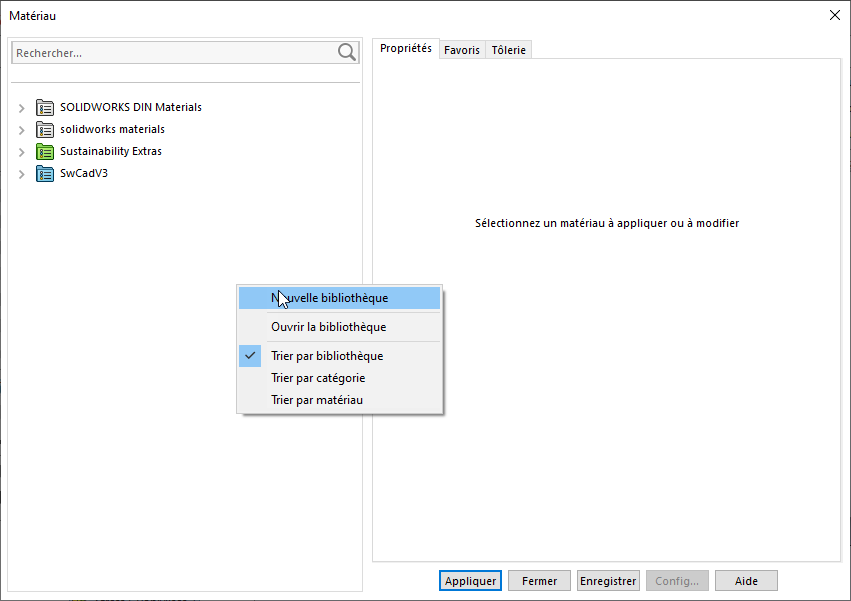Enable Trier par matériau sorting

pos(317,400)
